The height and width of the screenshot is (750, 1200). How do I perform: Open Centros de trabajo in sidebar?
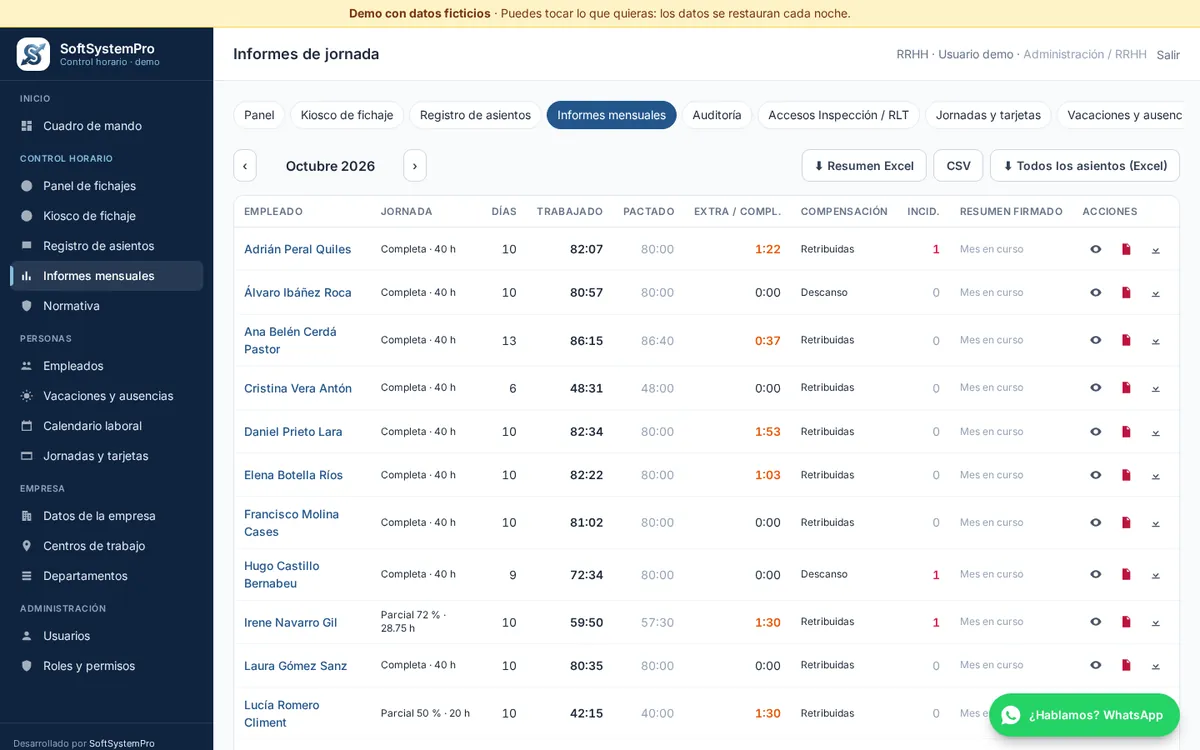(x=106, y=546)
